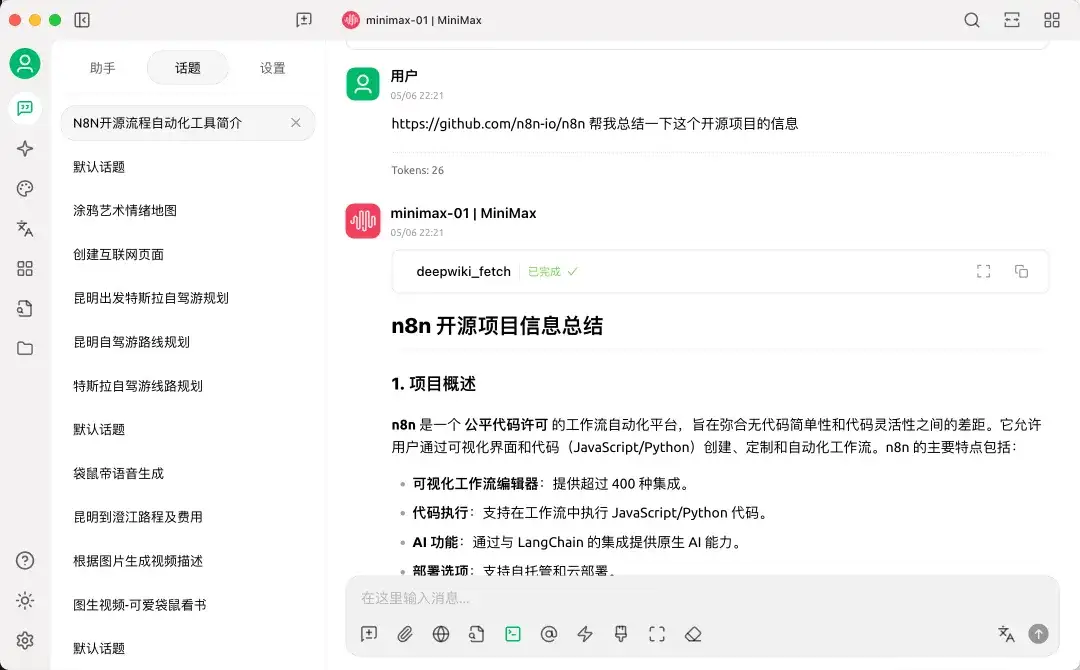The width and height of the screenshot is (1080, 670).
Task: Toggle theme sun icon in sidebar
Action: click(x=25, y=600)
